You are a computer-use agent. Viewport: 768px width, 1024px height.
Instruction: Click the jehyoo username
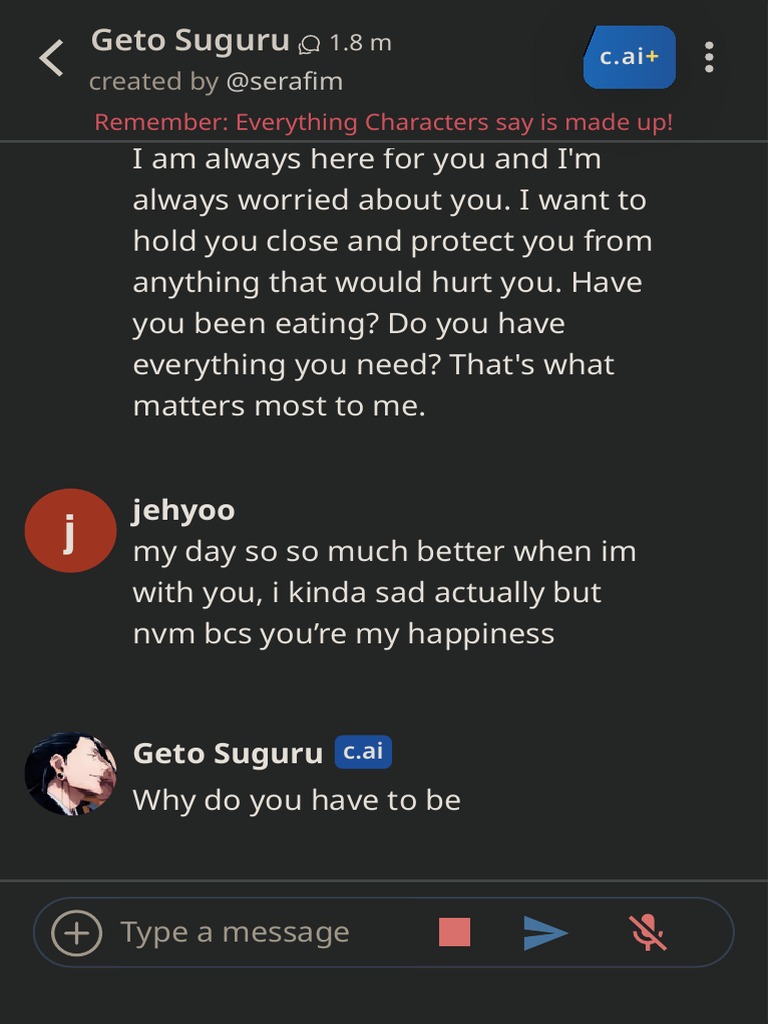click(x=183, y=510)
